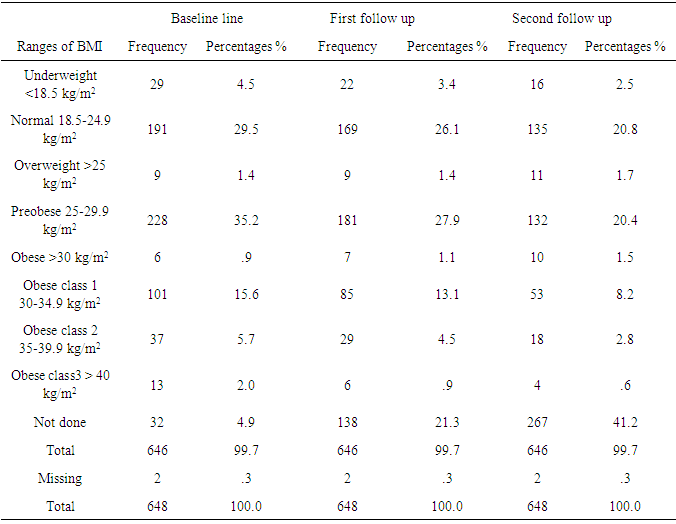Select the Preobese 25-29.9 row label
The height and width of the screenshot is (524, 676).
click(x=60, y=219)
